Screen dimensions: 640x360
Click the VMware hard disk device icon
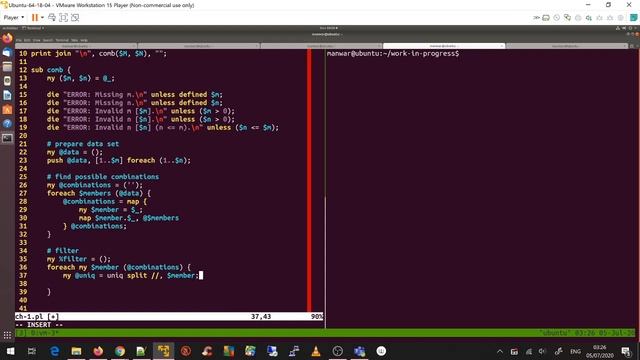[546, 18]
